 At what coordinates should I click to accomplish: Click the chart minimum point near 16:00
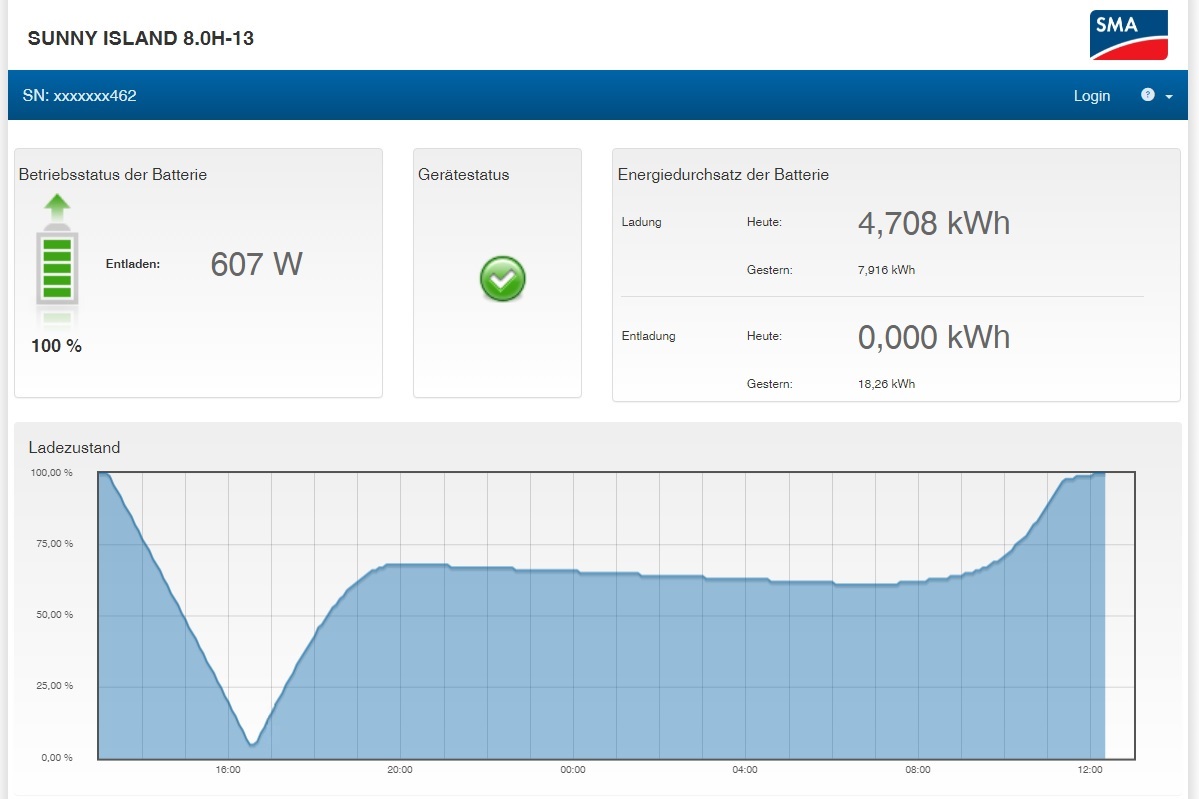[252, 742]
